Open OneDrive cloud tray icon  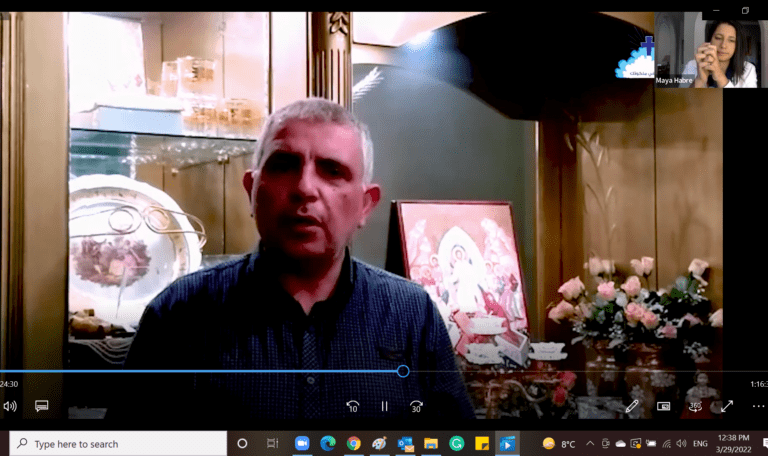621,444
